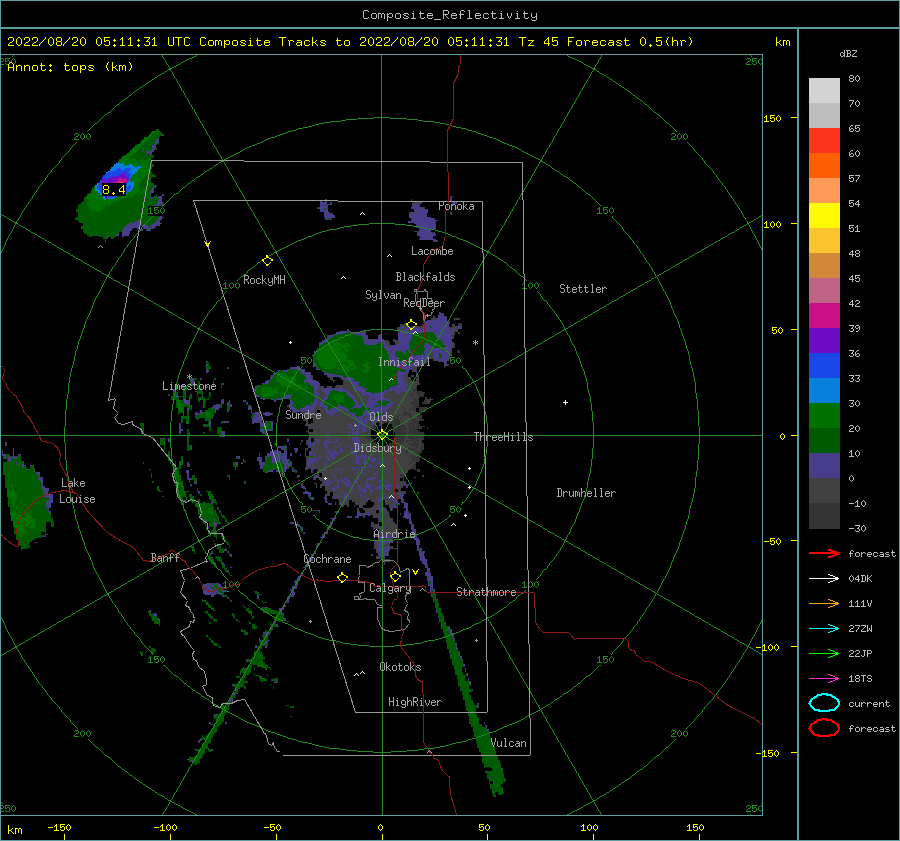The width and height of the screenshot is (900, 841).
Task: Pick the yellow 51-54 dBZ swatch
Action: coord(824,216)
